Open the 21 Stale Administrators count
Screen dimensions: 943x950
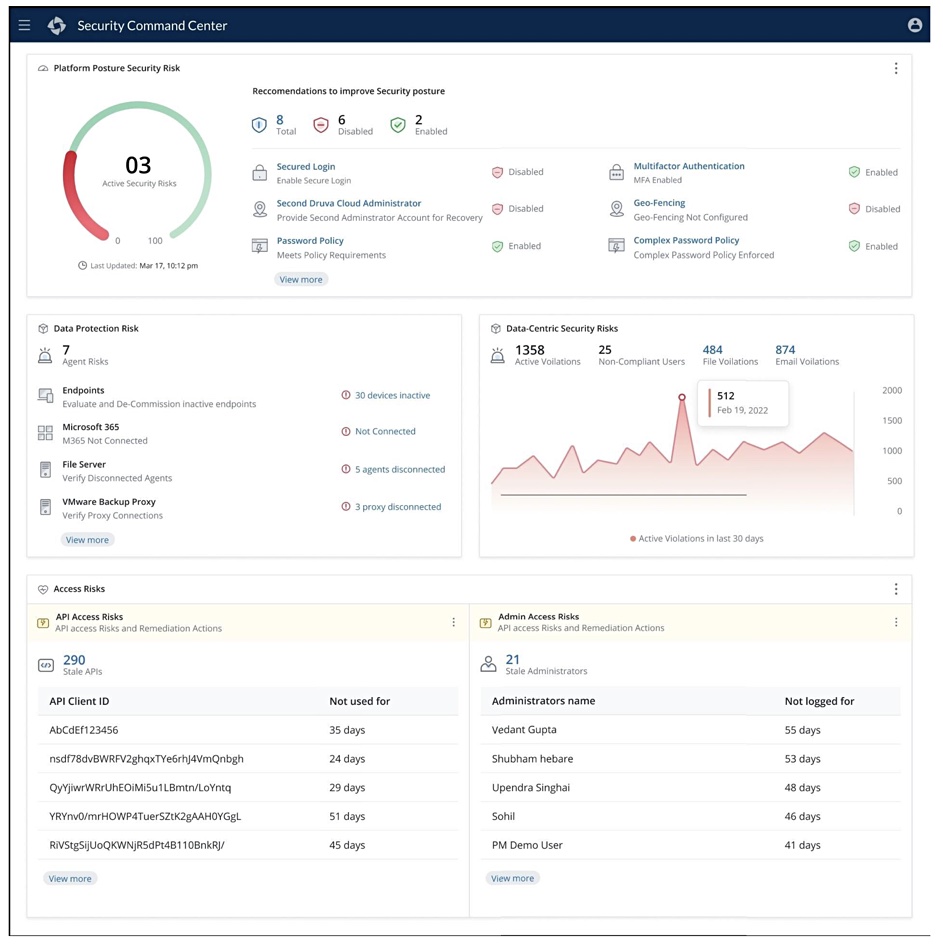click(513, 659)
